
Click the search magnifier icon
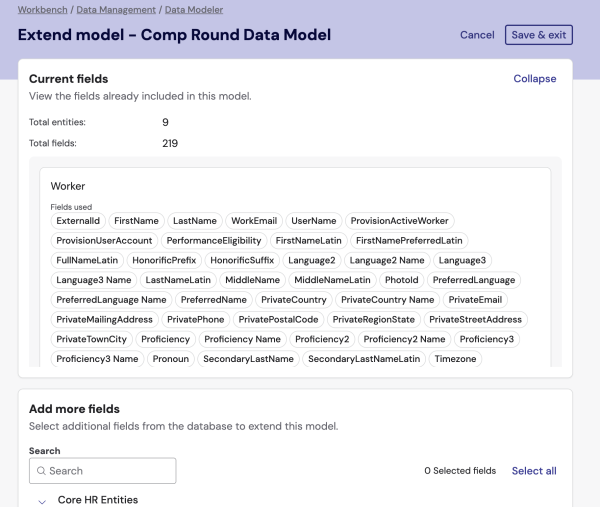coord(40,471)
